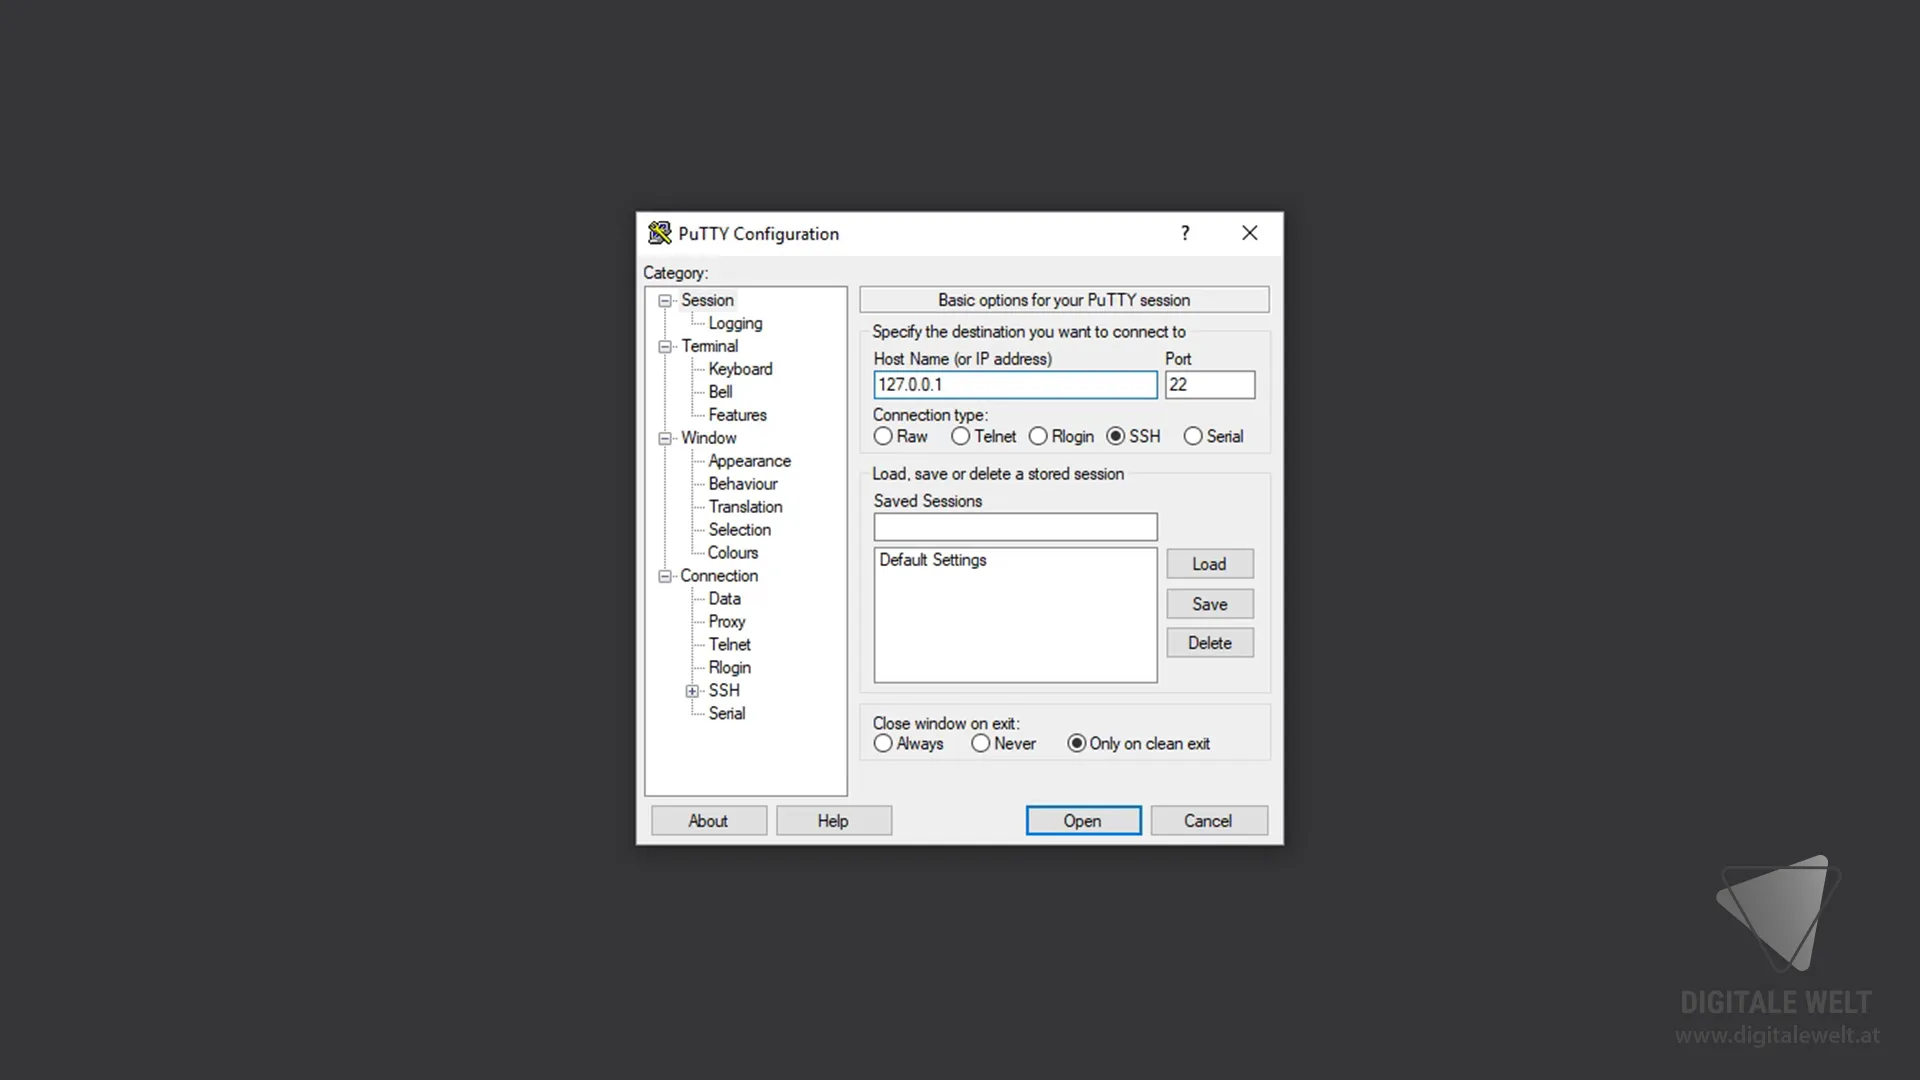
Task: Select the Rlogin connection type
Action: [1061, 437]
